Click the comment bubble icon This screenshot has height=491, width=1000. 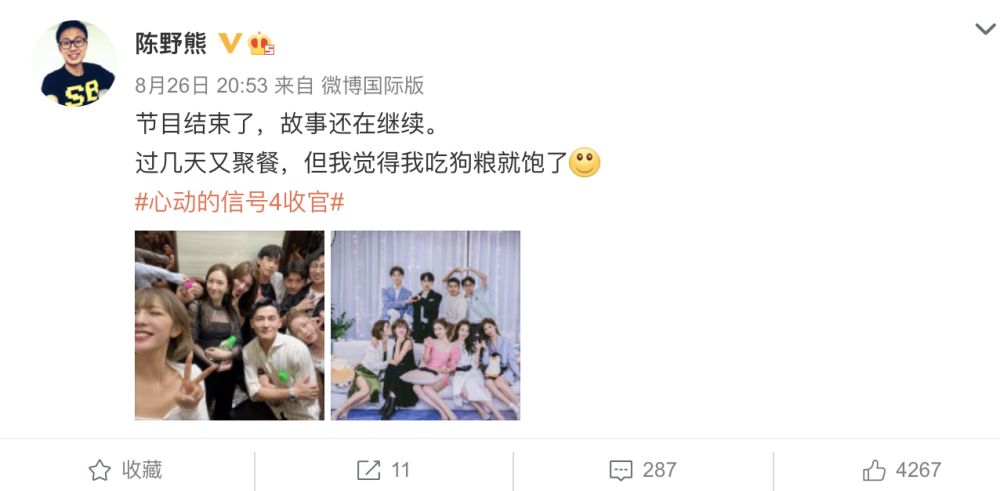coord(621,471)
